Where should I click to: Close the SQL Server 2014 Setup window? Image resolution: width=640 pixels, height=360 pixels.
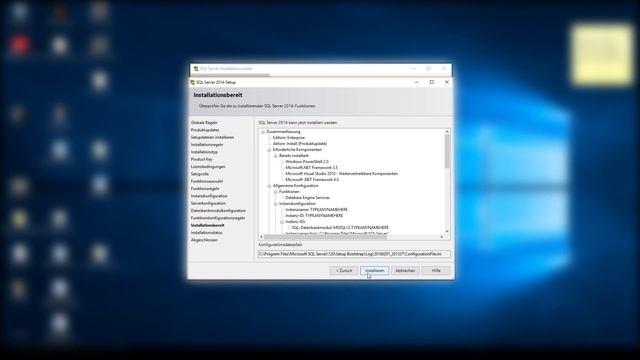click(447, 82)
